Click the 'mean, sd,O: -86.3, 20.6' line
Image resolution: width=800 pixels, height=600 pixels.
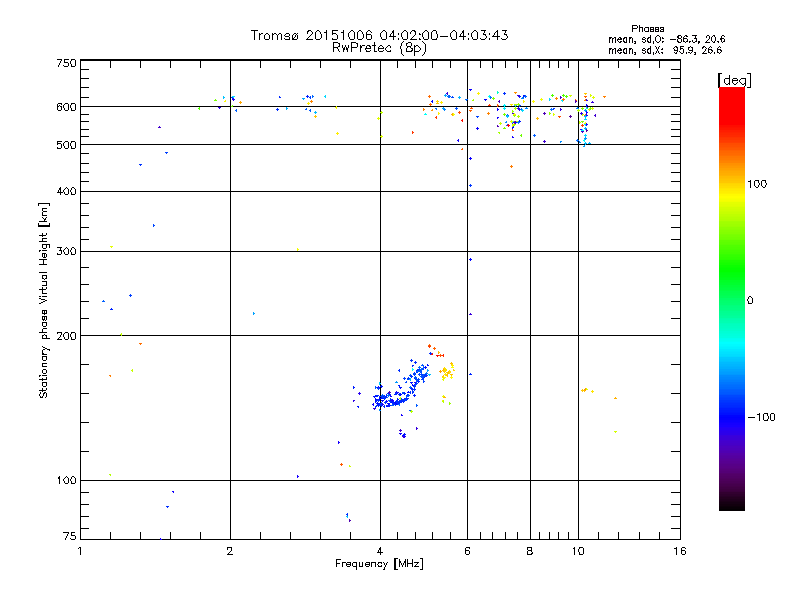tap(666, 39)
